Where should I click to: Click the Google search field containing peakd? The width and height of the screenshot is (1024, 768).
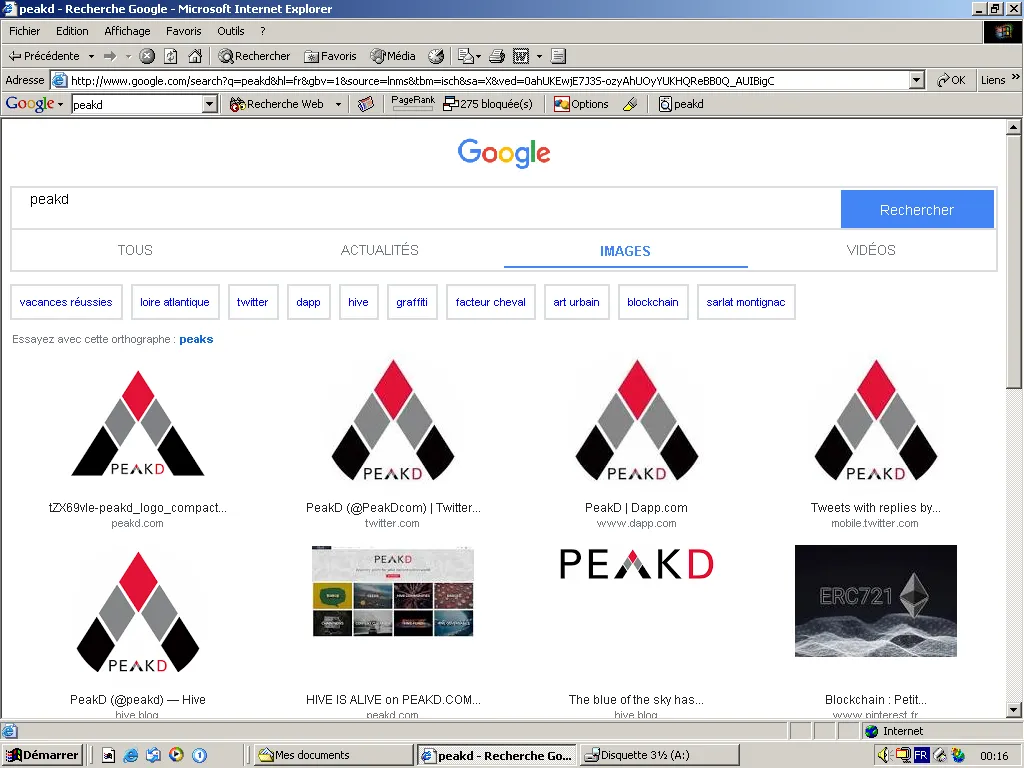426,209
